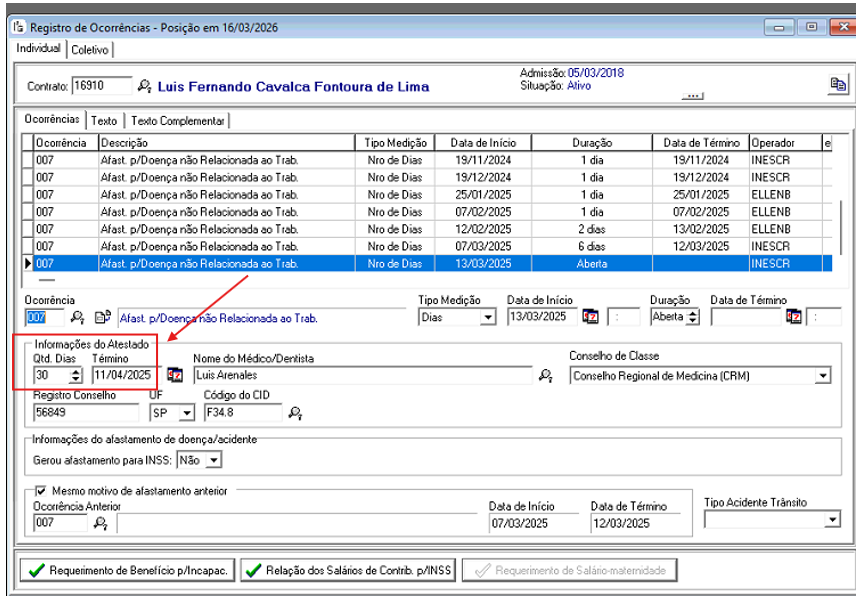Click the document icon next to Ocorrência lookup
This screenshot has width=860, height=599.
point(102,317)
